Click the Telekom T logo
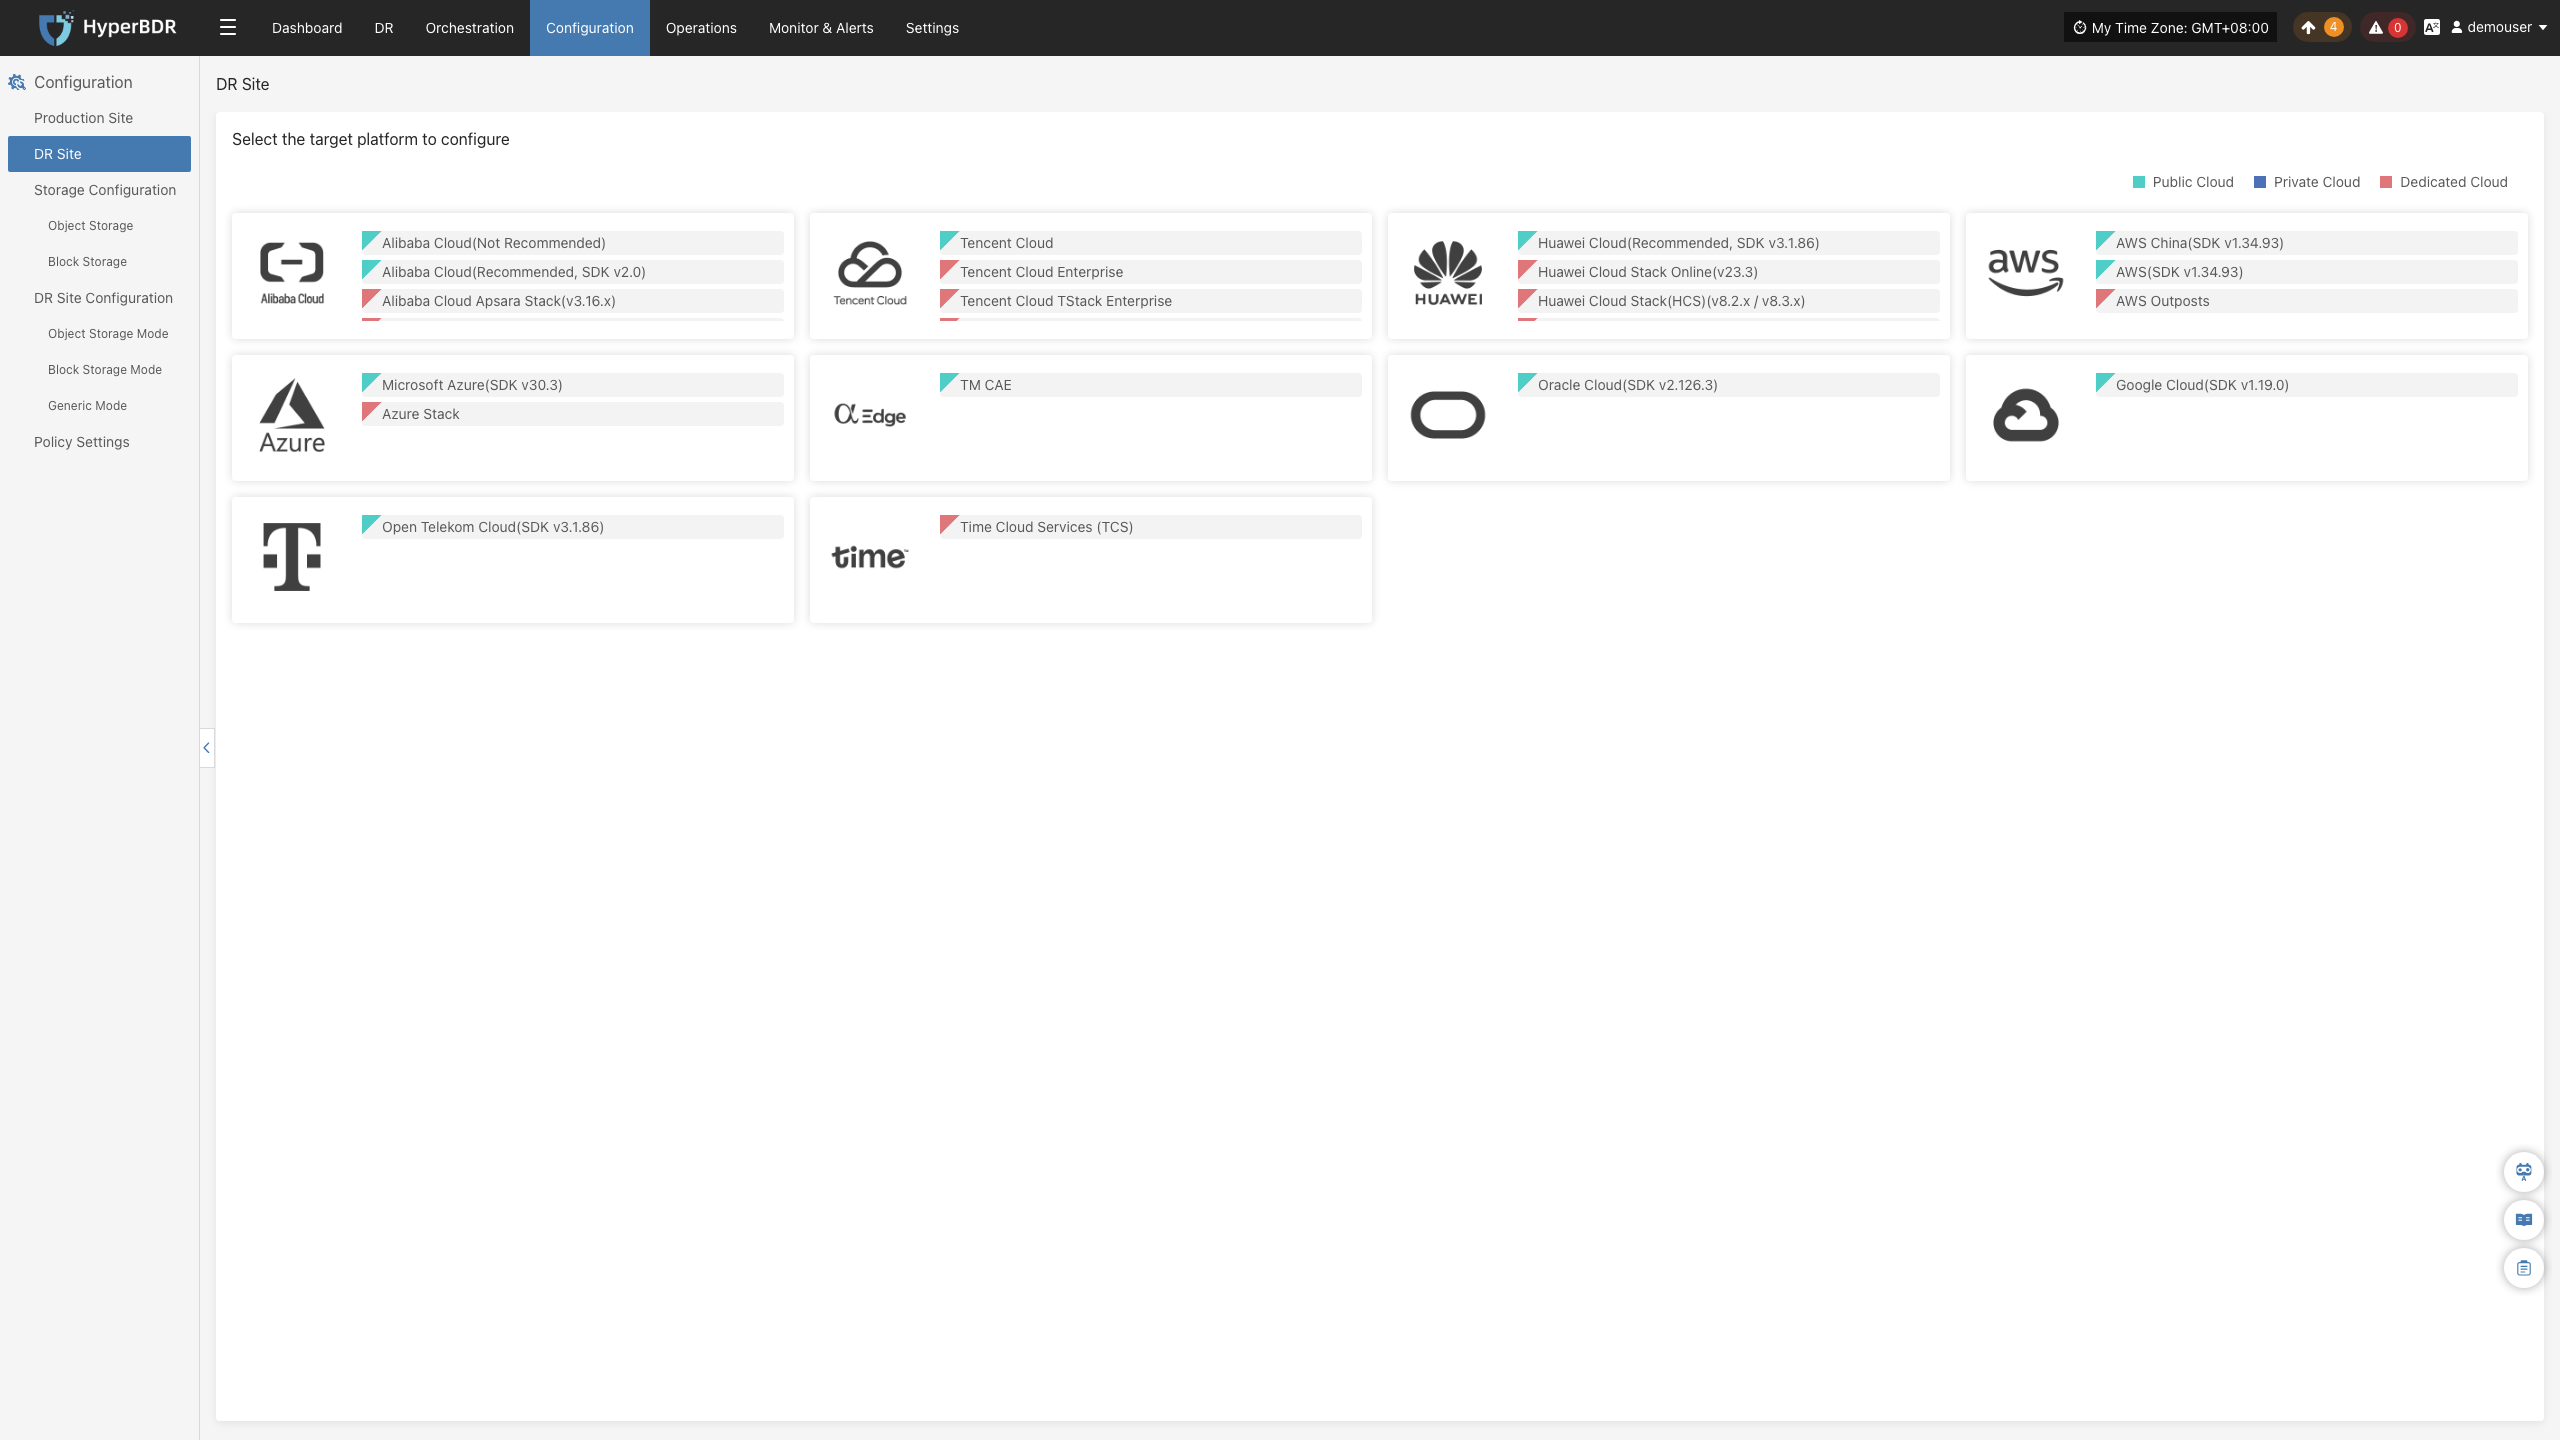Image resolution: width=2560 pixels, height=1440 pixels. [292, 557]
